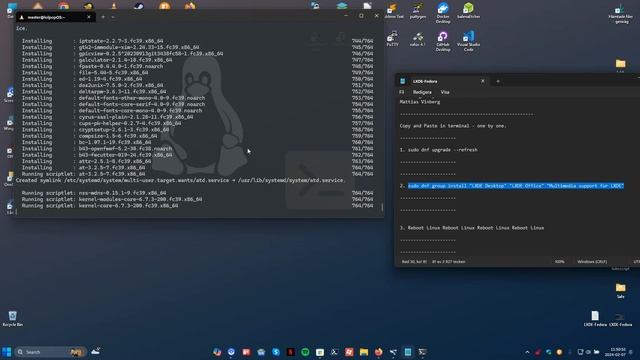Show hidden system tray icons
This screenshot has width=640, height=360.
[527, 352]
